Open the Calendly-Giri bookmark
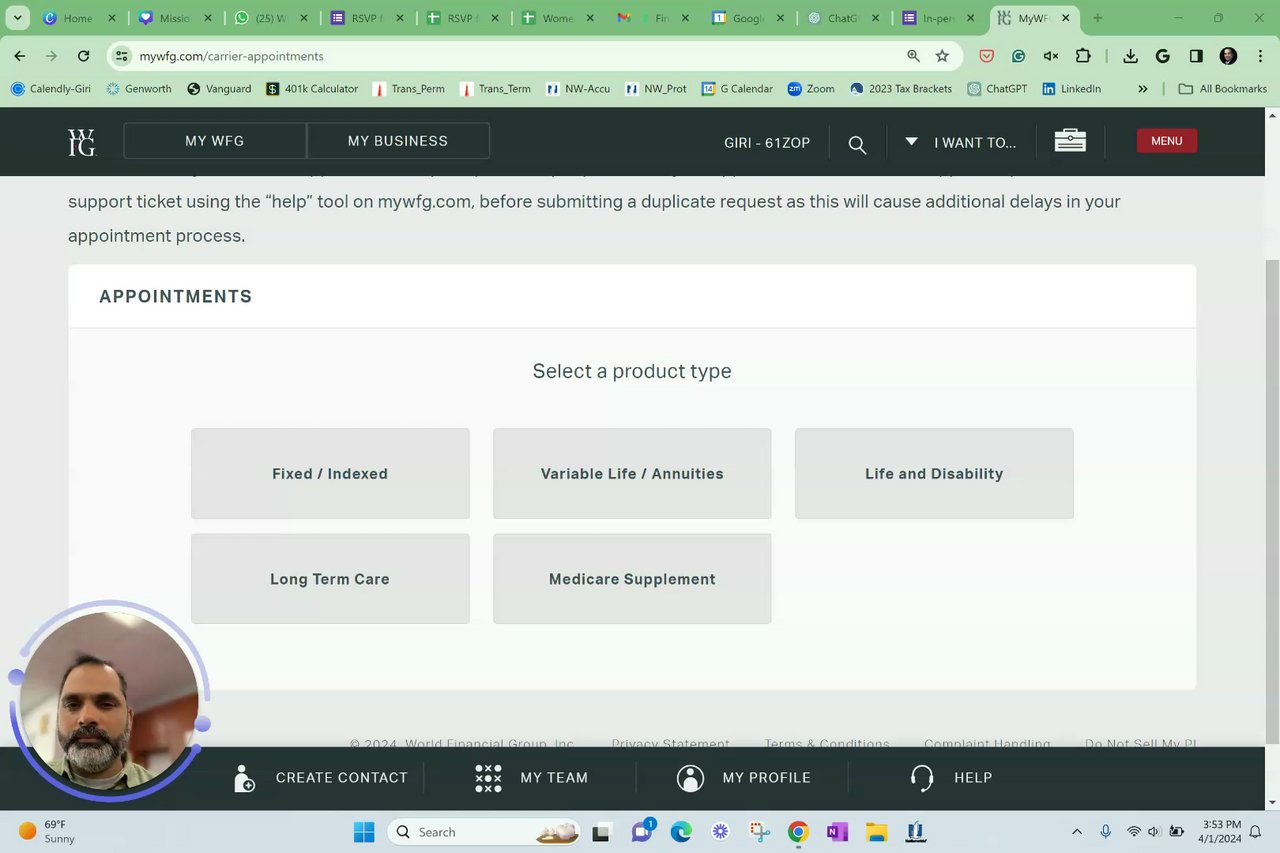The image size is (1280, 853). 51,88
